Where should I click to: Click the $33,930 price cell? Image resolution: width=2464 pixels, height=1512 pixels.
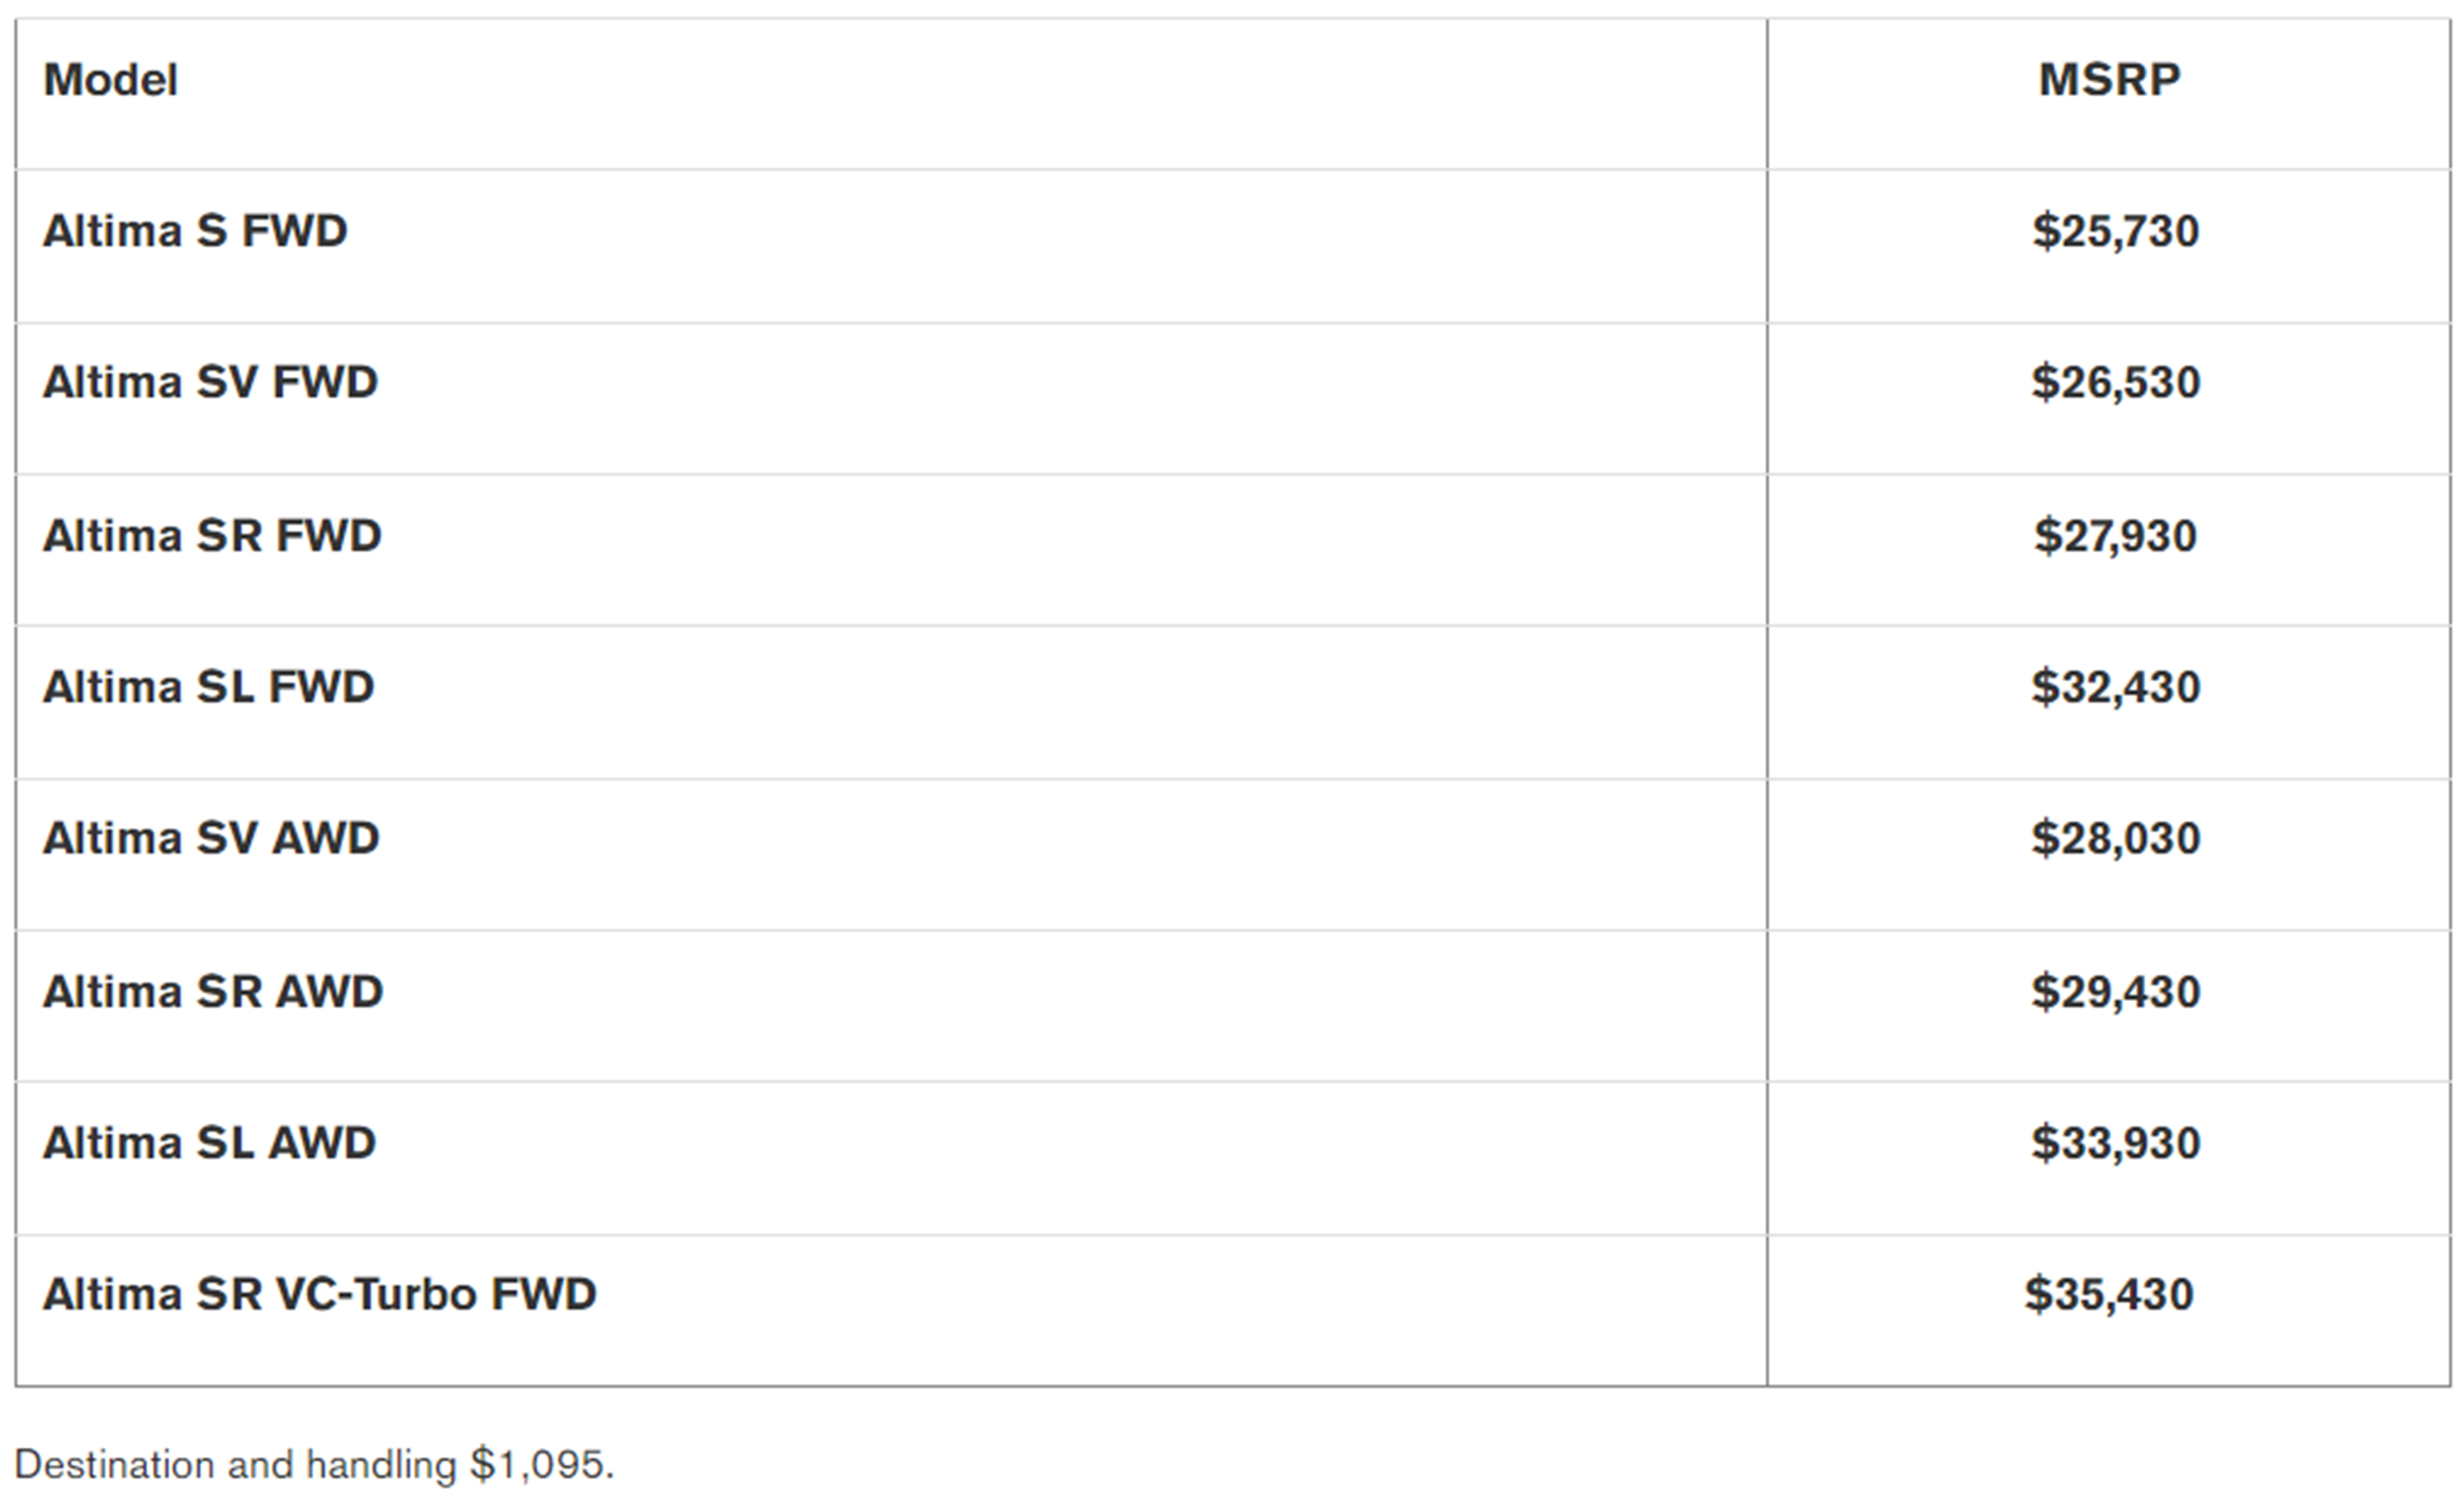click(2115, 1143)
